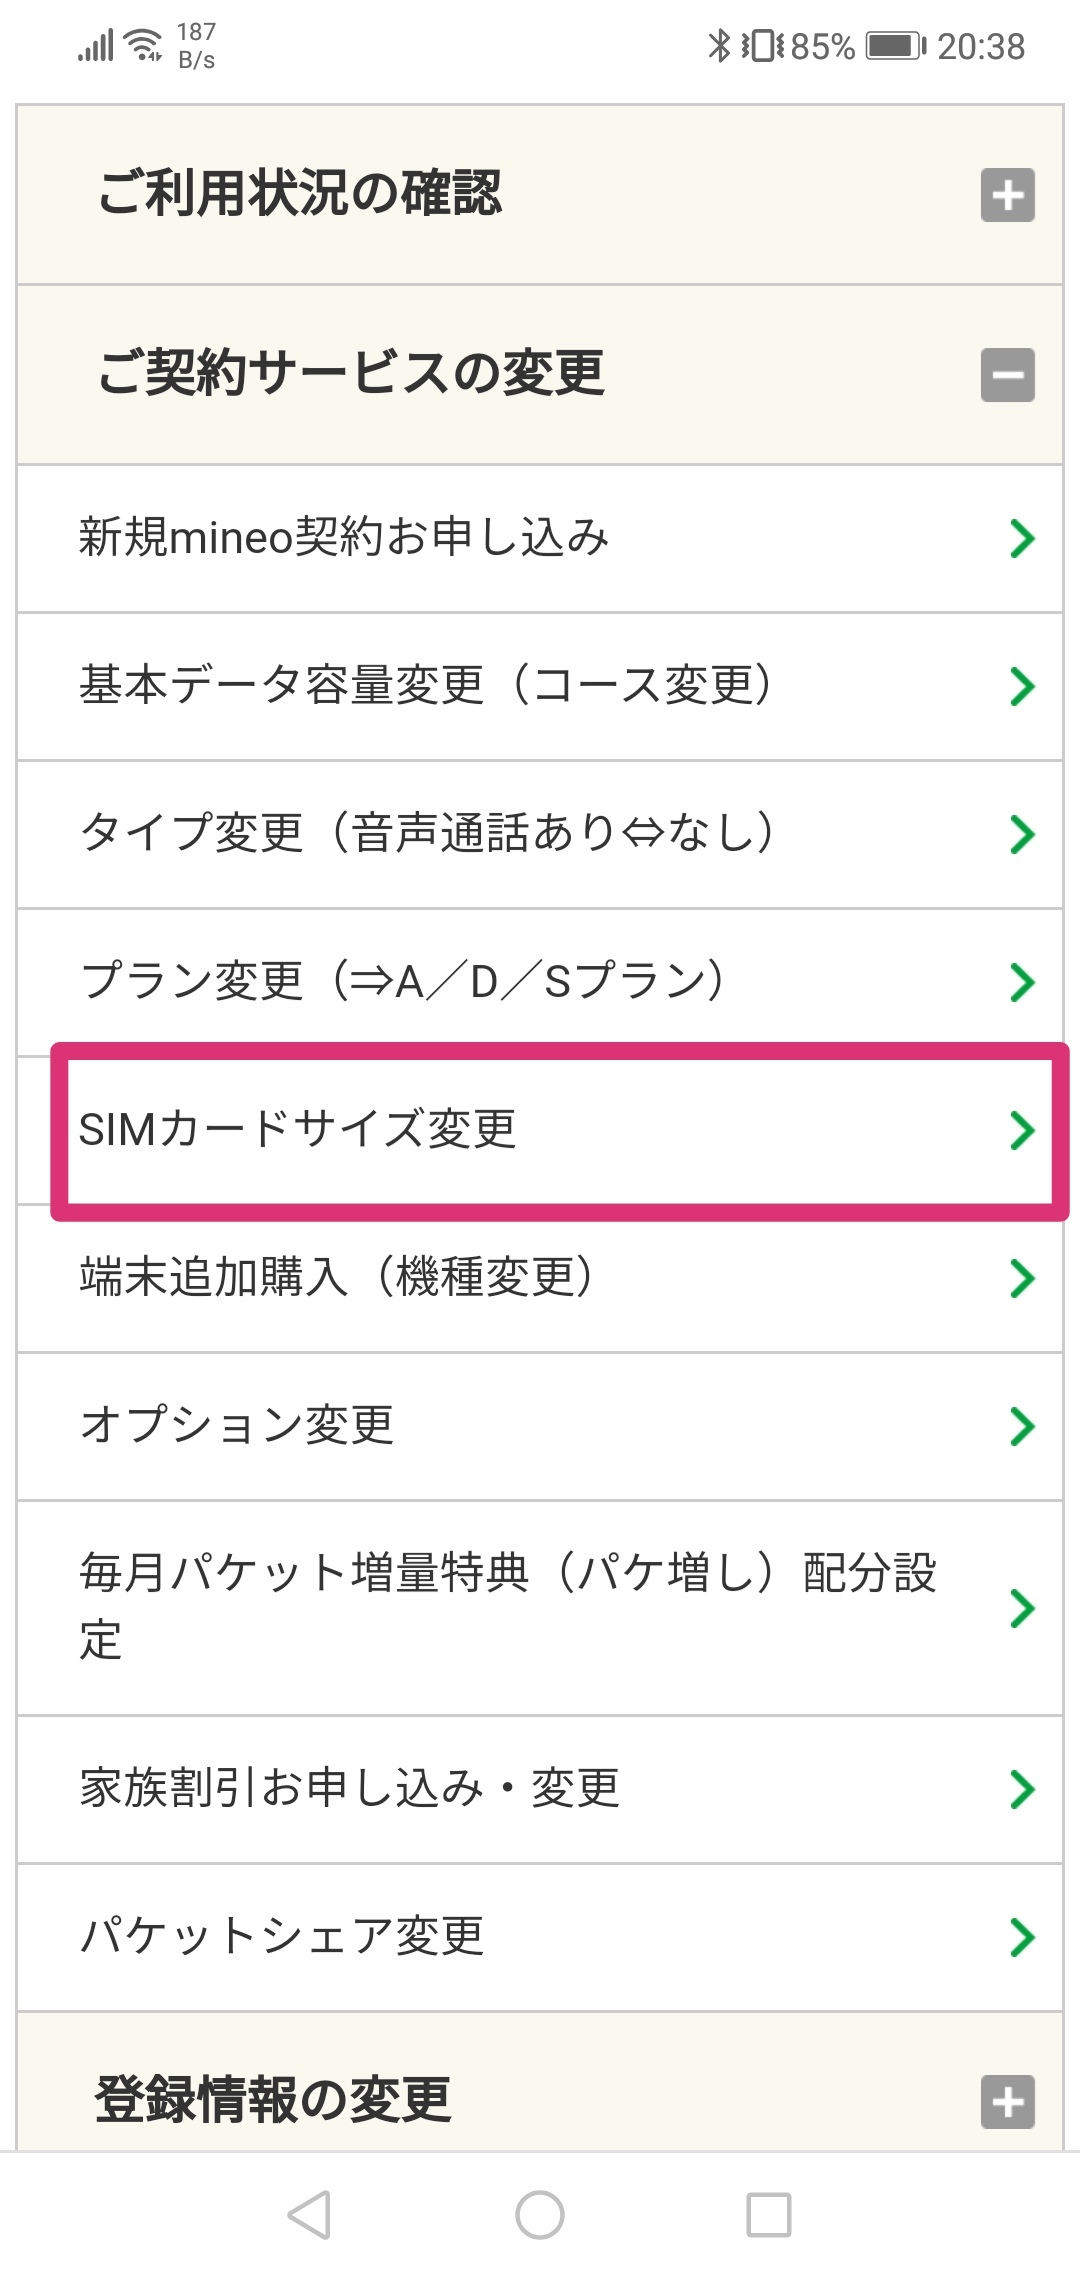Viewport: 1080px width, 2280px height.
Task: Expand the 登録情報の変更 section with plus icon
Action: click(x=1007, y=2102)
